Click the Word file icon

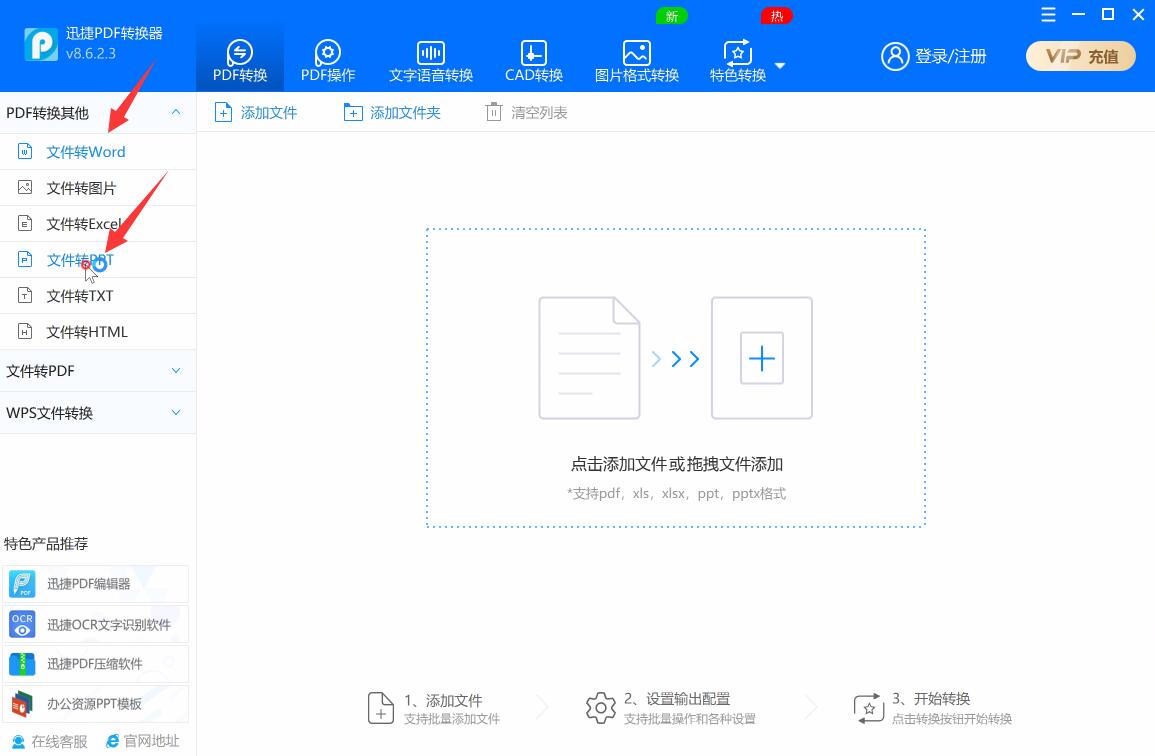click(x=25, y=152)
